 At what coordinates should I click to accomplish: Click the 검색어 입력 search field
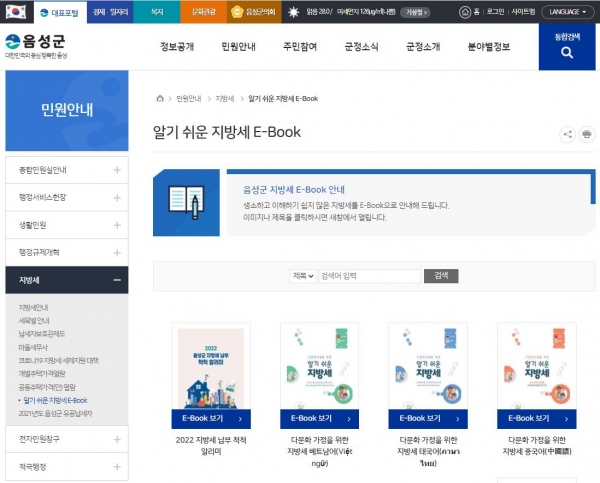368,276
